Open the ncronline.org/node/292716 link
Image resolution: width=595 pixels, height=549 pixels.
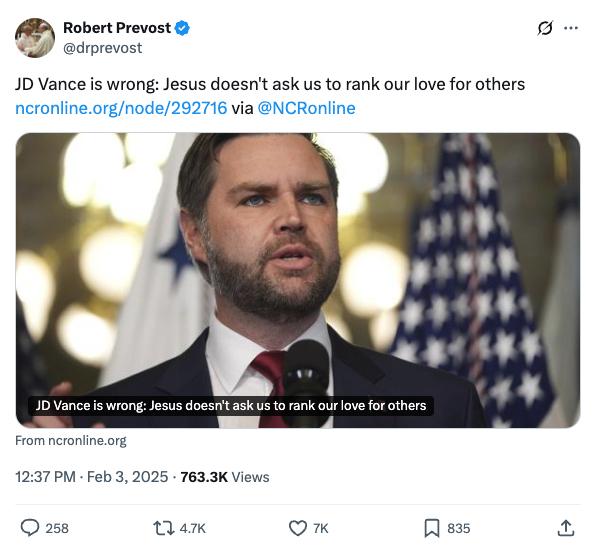(121, 108)
